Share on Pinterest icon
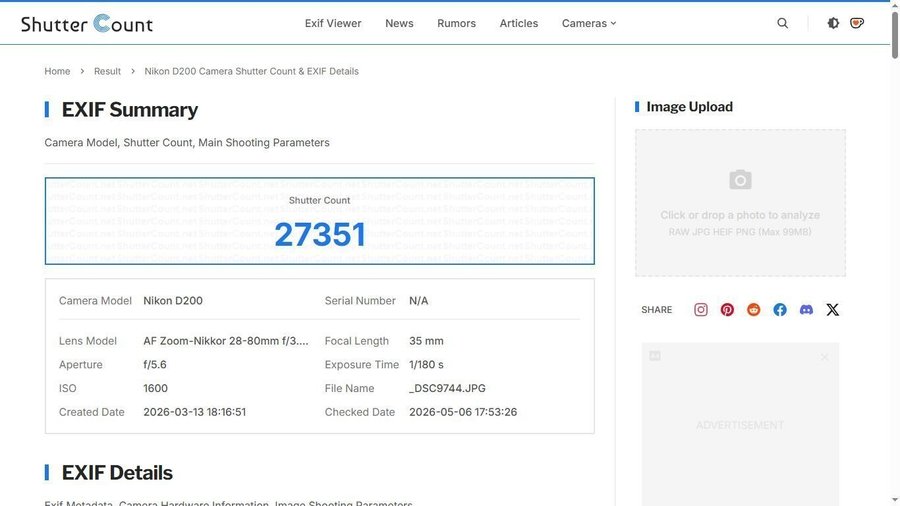The height and width of the screenshot is (506, 900). point(727,310)
